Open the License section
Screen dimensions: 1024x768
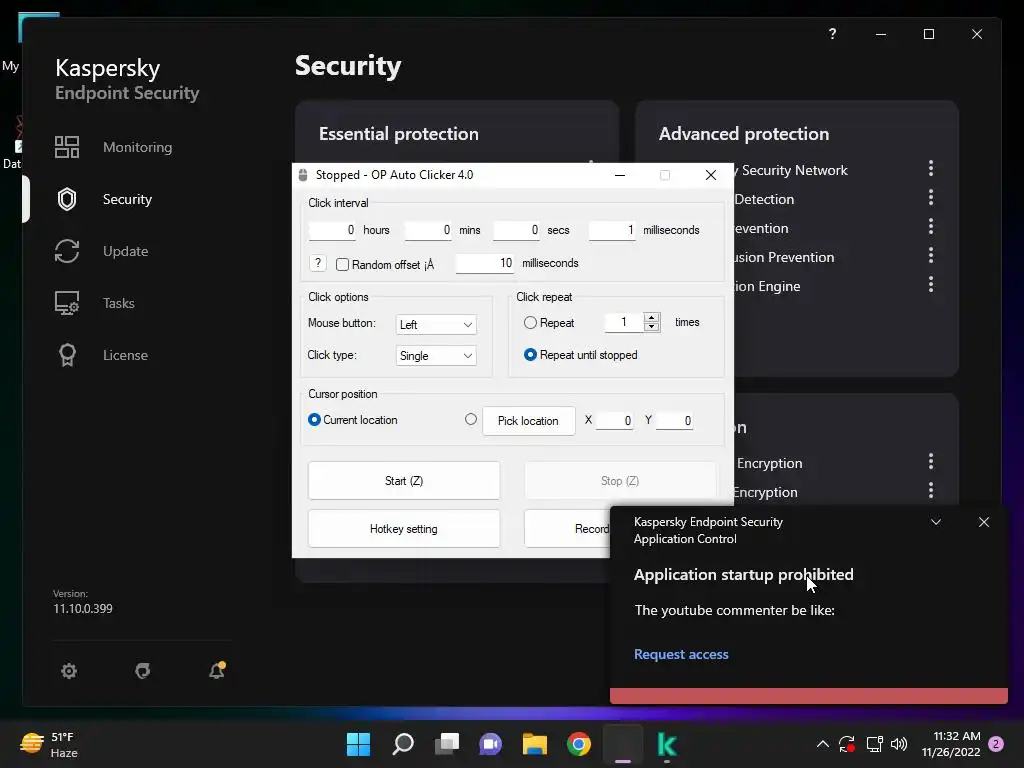click(125, 355)
